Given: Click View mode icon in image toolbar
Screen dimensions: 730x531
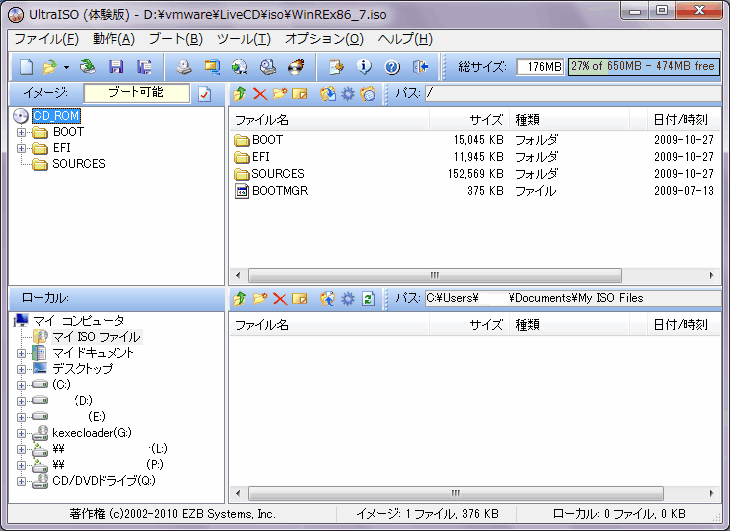Looking at the screenshot, I should click(x=368, y=94).
